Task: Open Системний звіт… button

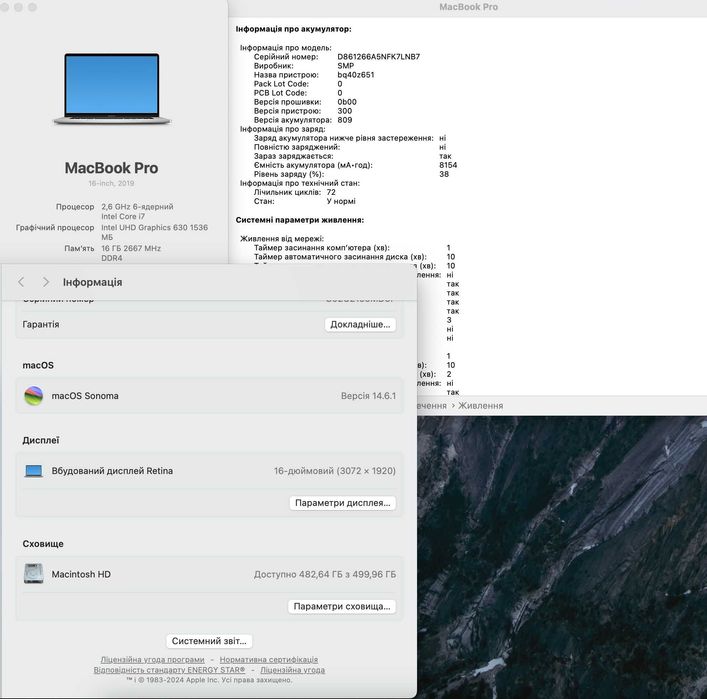Action: (x=209, y=641)
